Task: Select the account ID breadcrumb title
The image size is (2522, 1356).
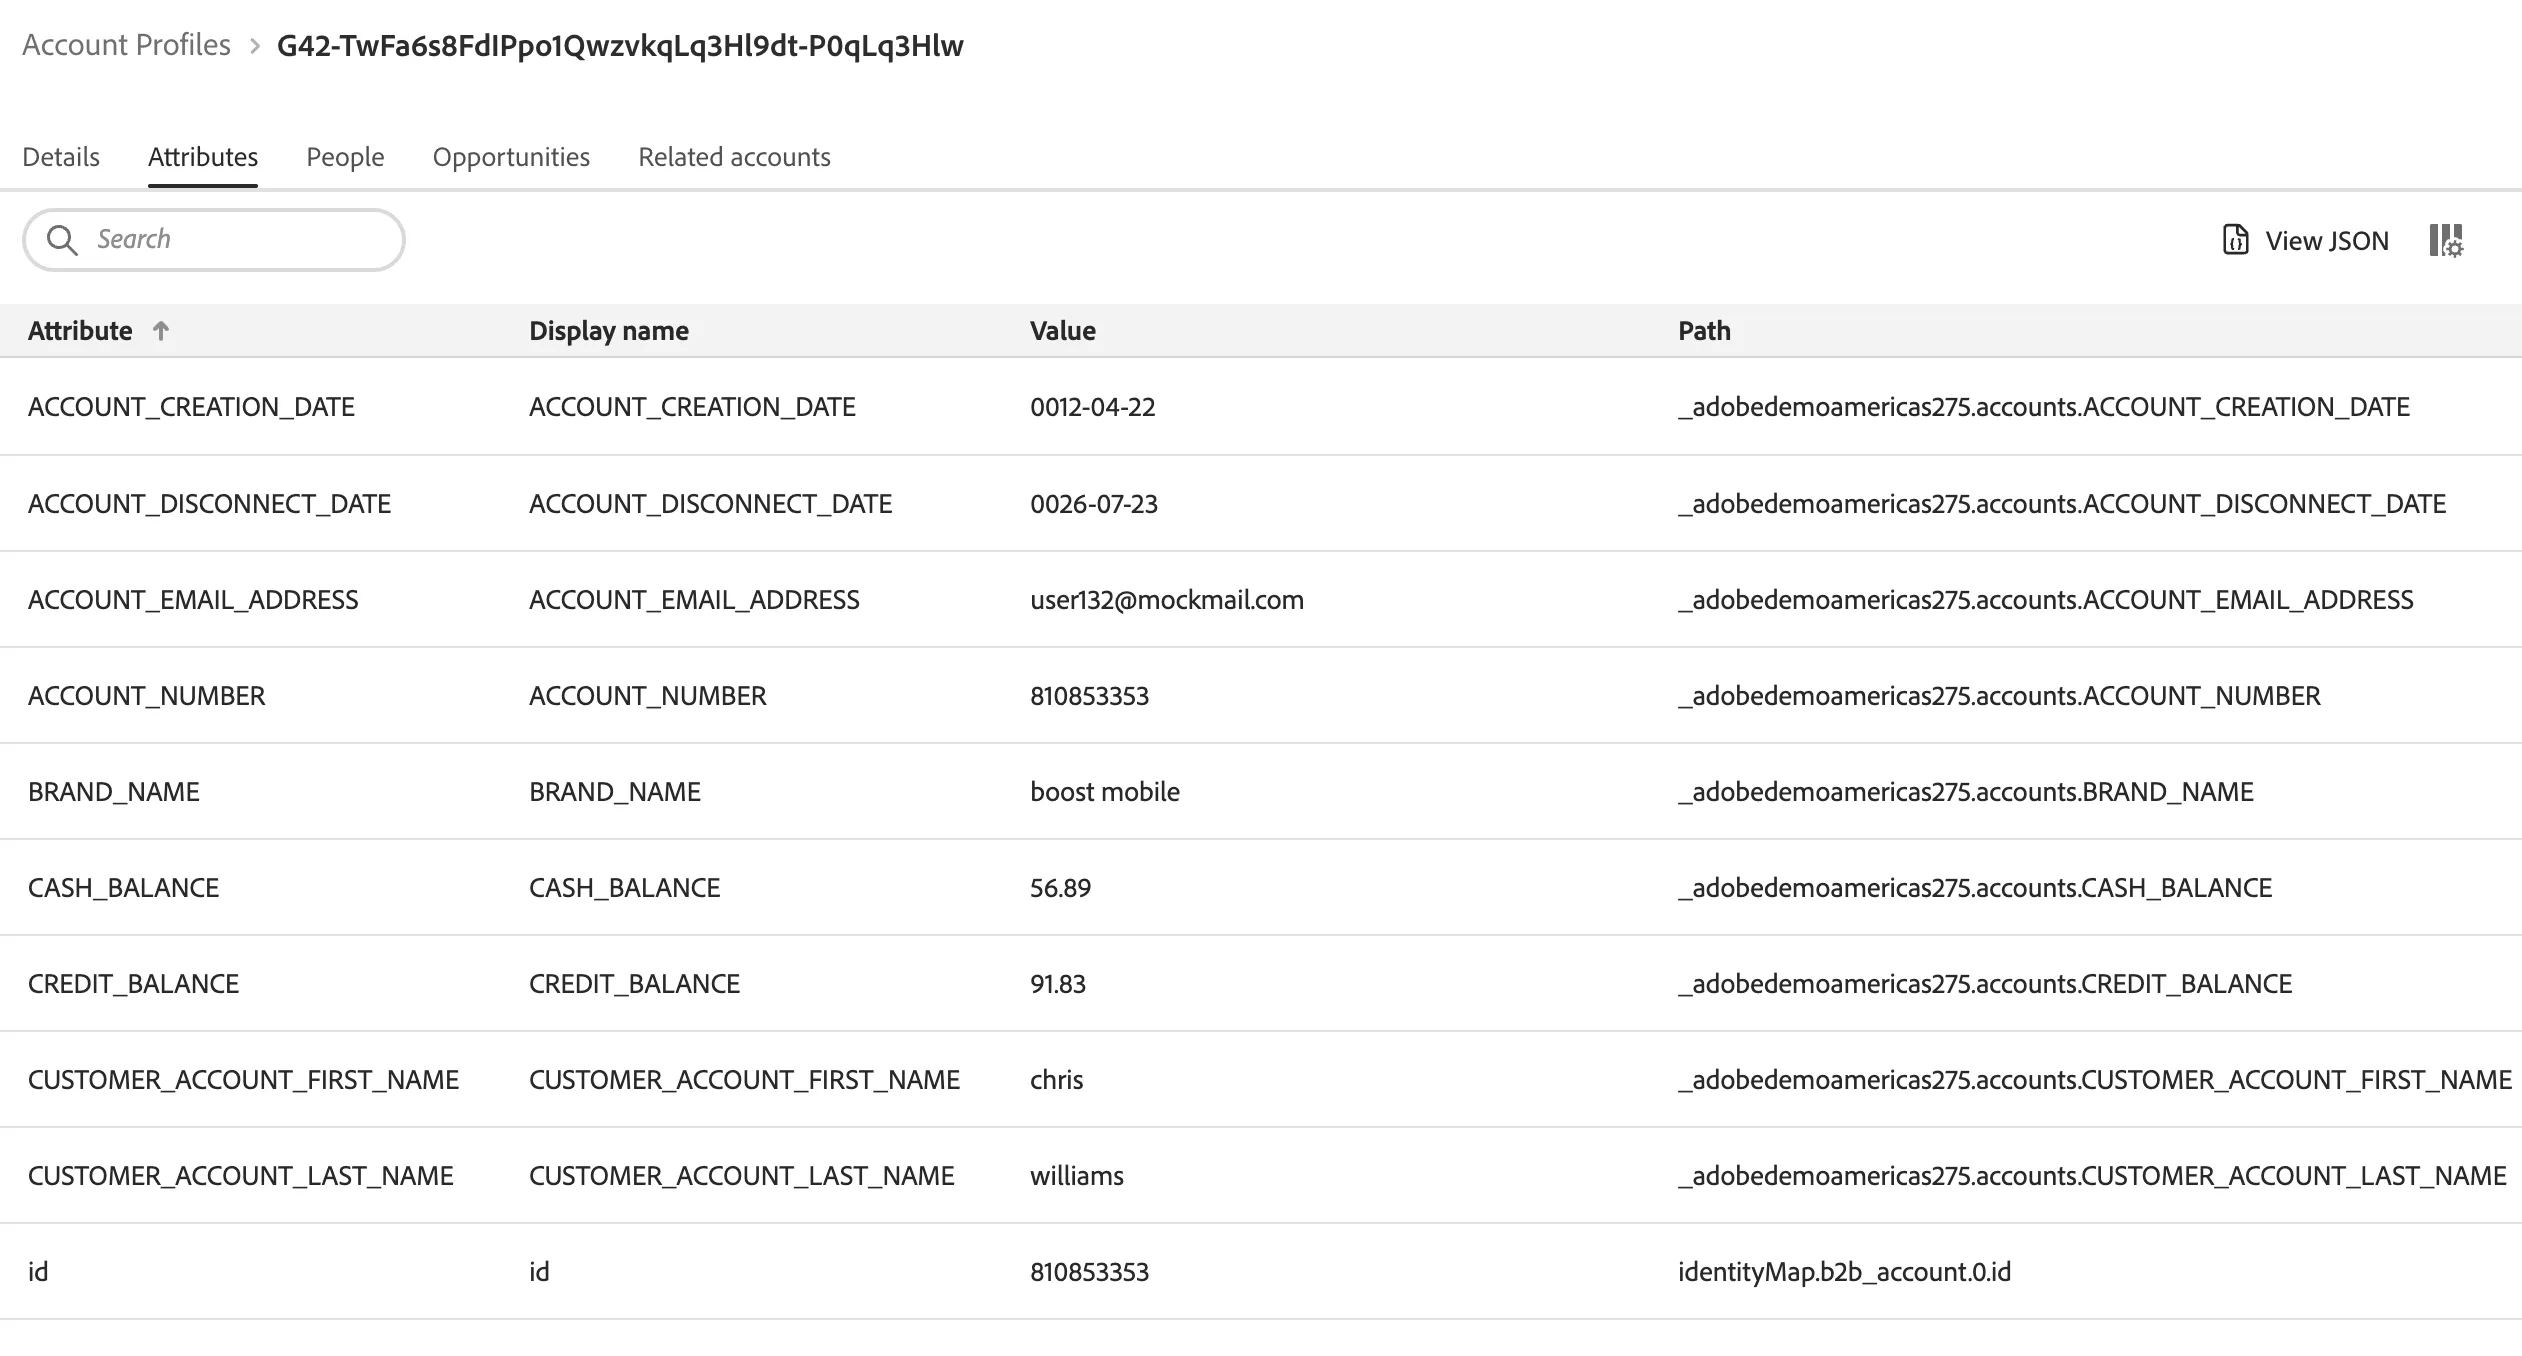Action: (x=620, y=46)
